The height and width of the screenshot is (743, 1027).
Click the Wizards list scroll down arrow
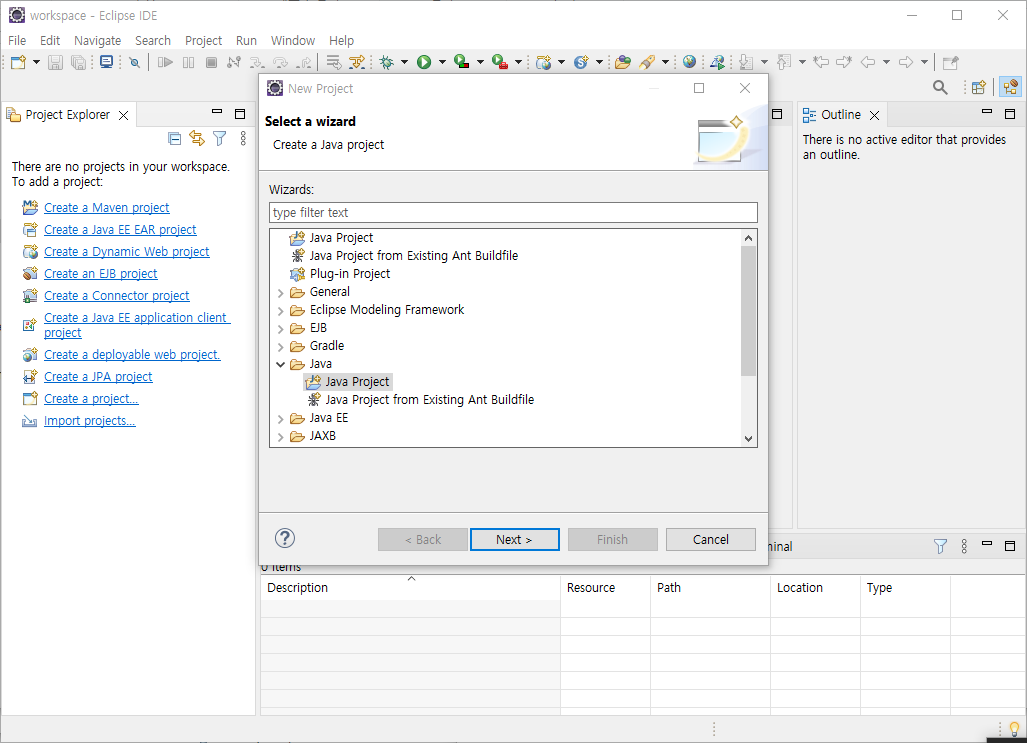click(748, 439)
